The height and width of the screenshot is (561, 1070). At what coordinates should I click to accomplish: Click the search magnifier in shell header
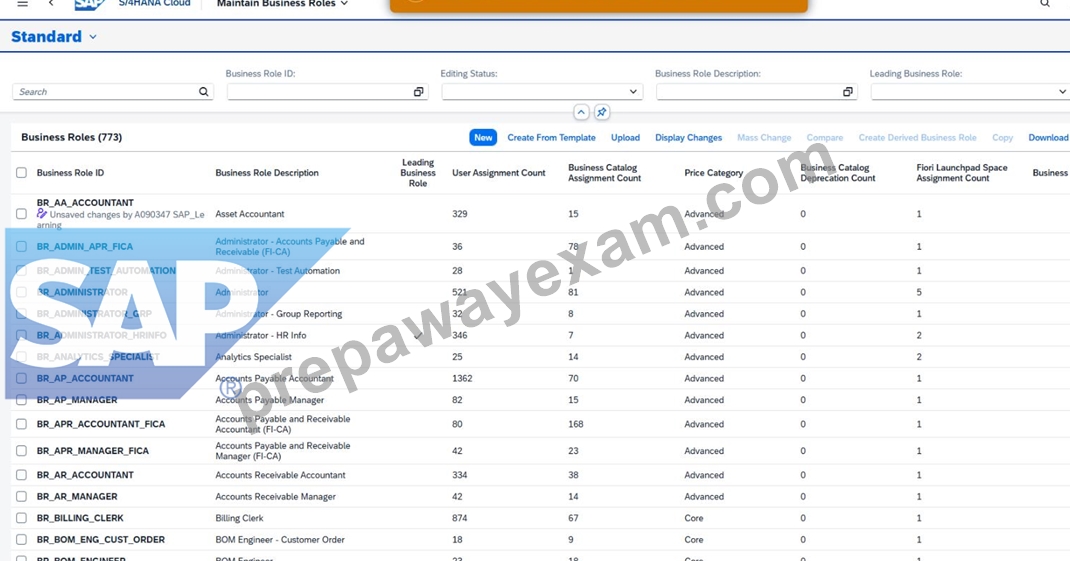click(1045, 3)
